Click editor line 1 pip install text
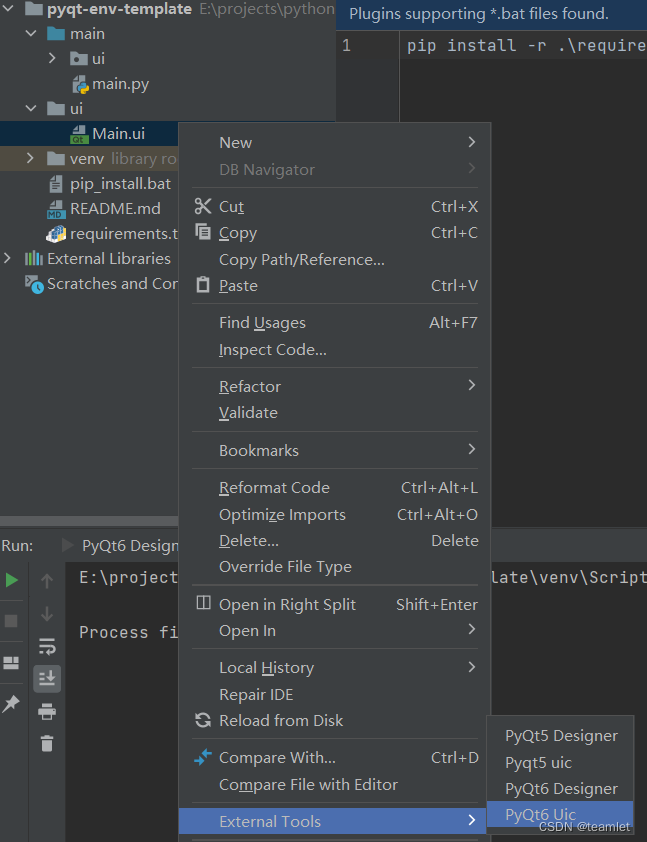Screen dimensions: 647x842 click(x=526, y=46)
